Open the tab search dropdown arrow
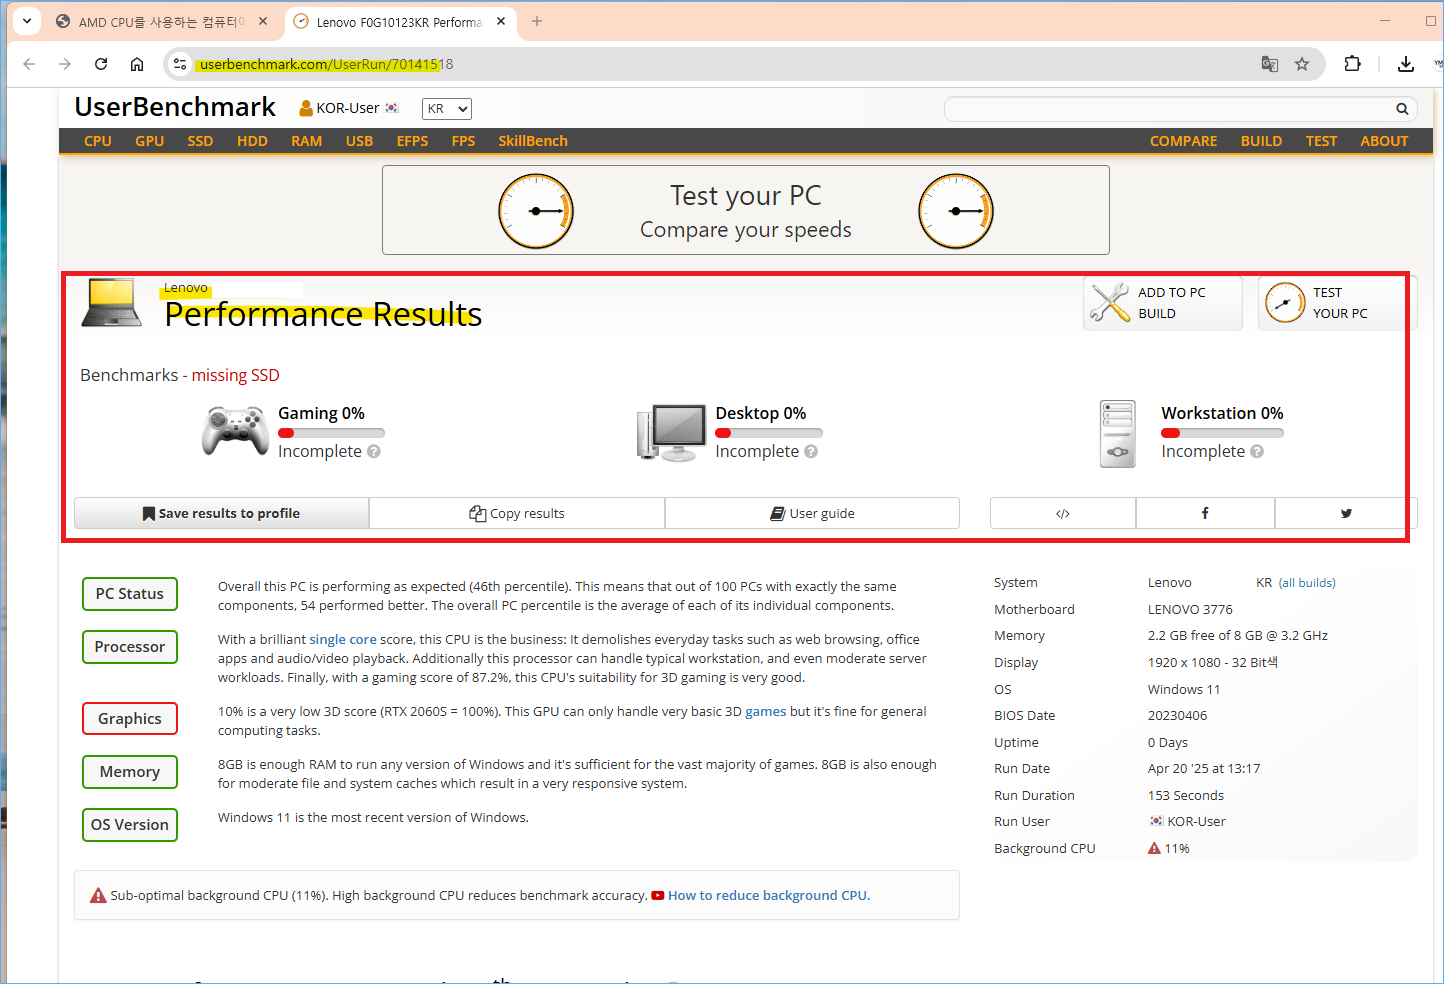 click(27, 21)
